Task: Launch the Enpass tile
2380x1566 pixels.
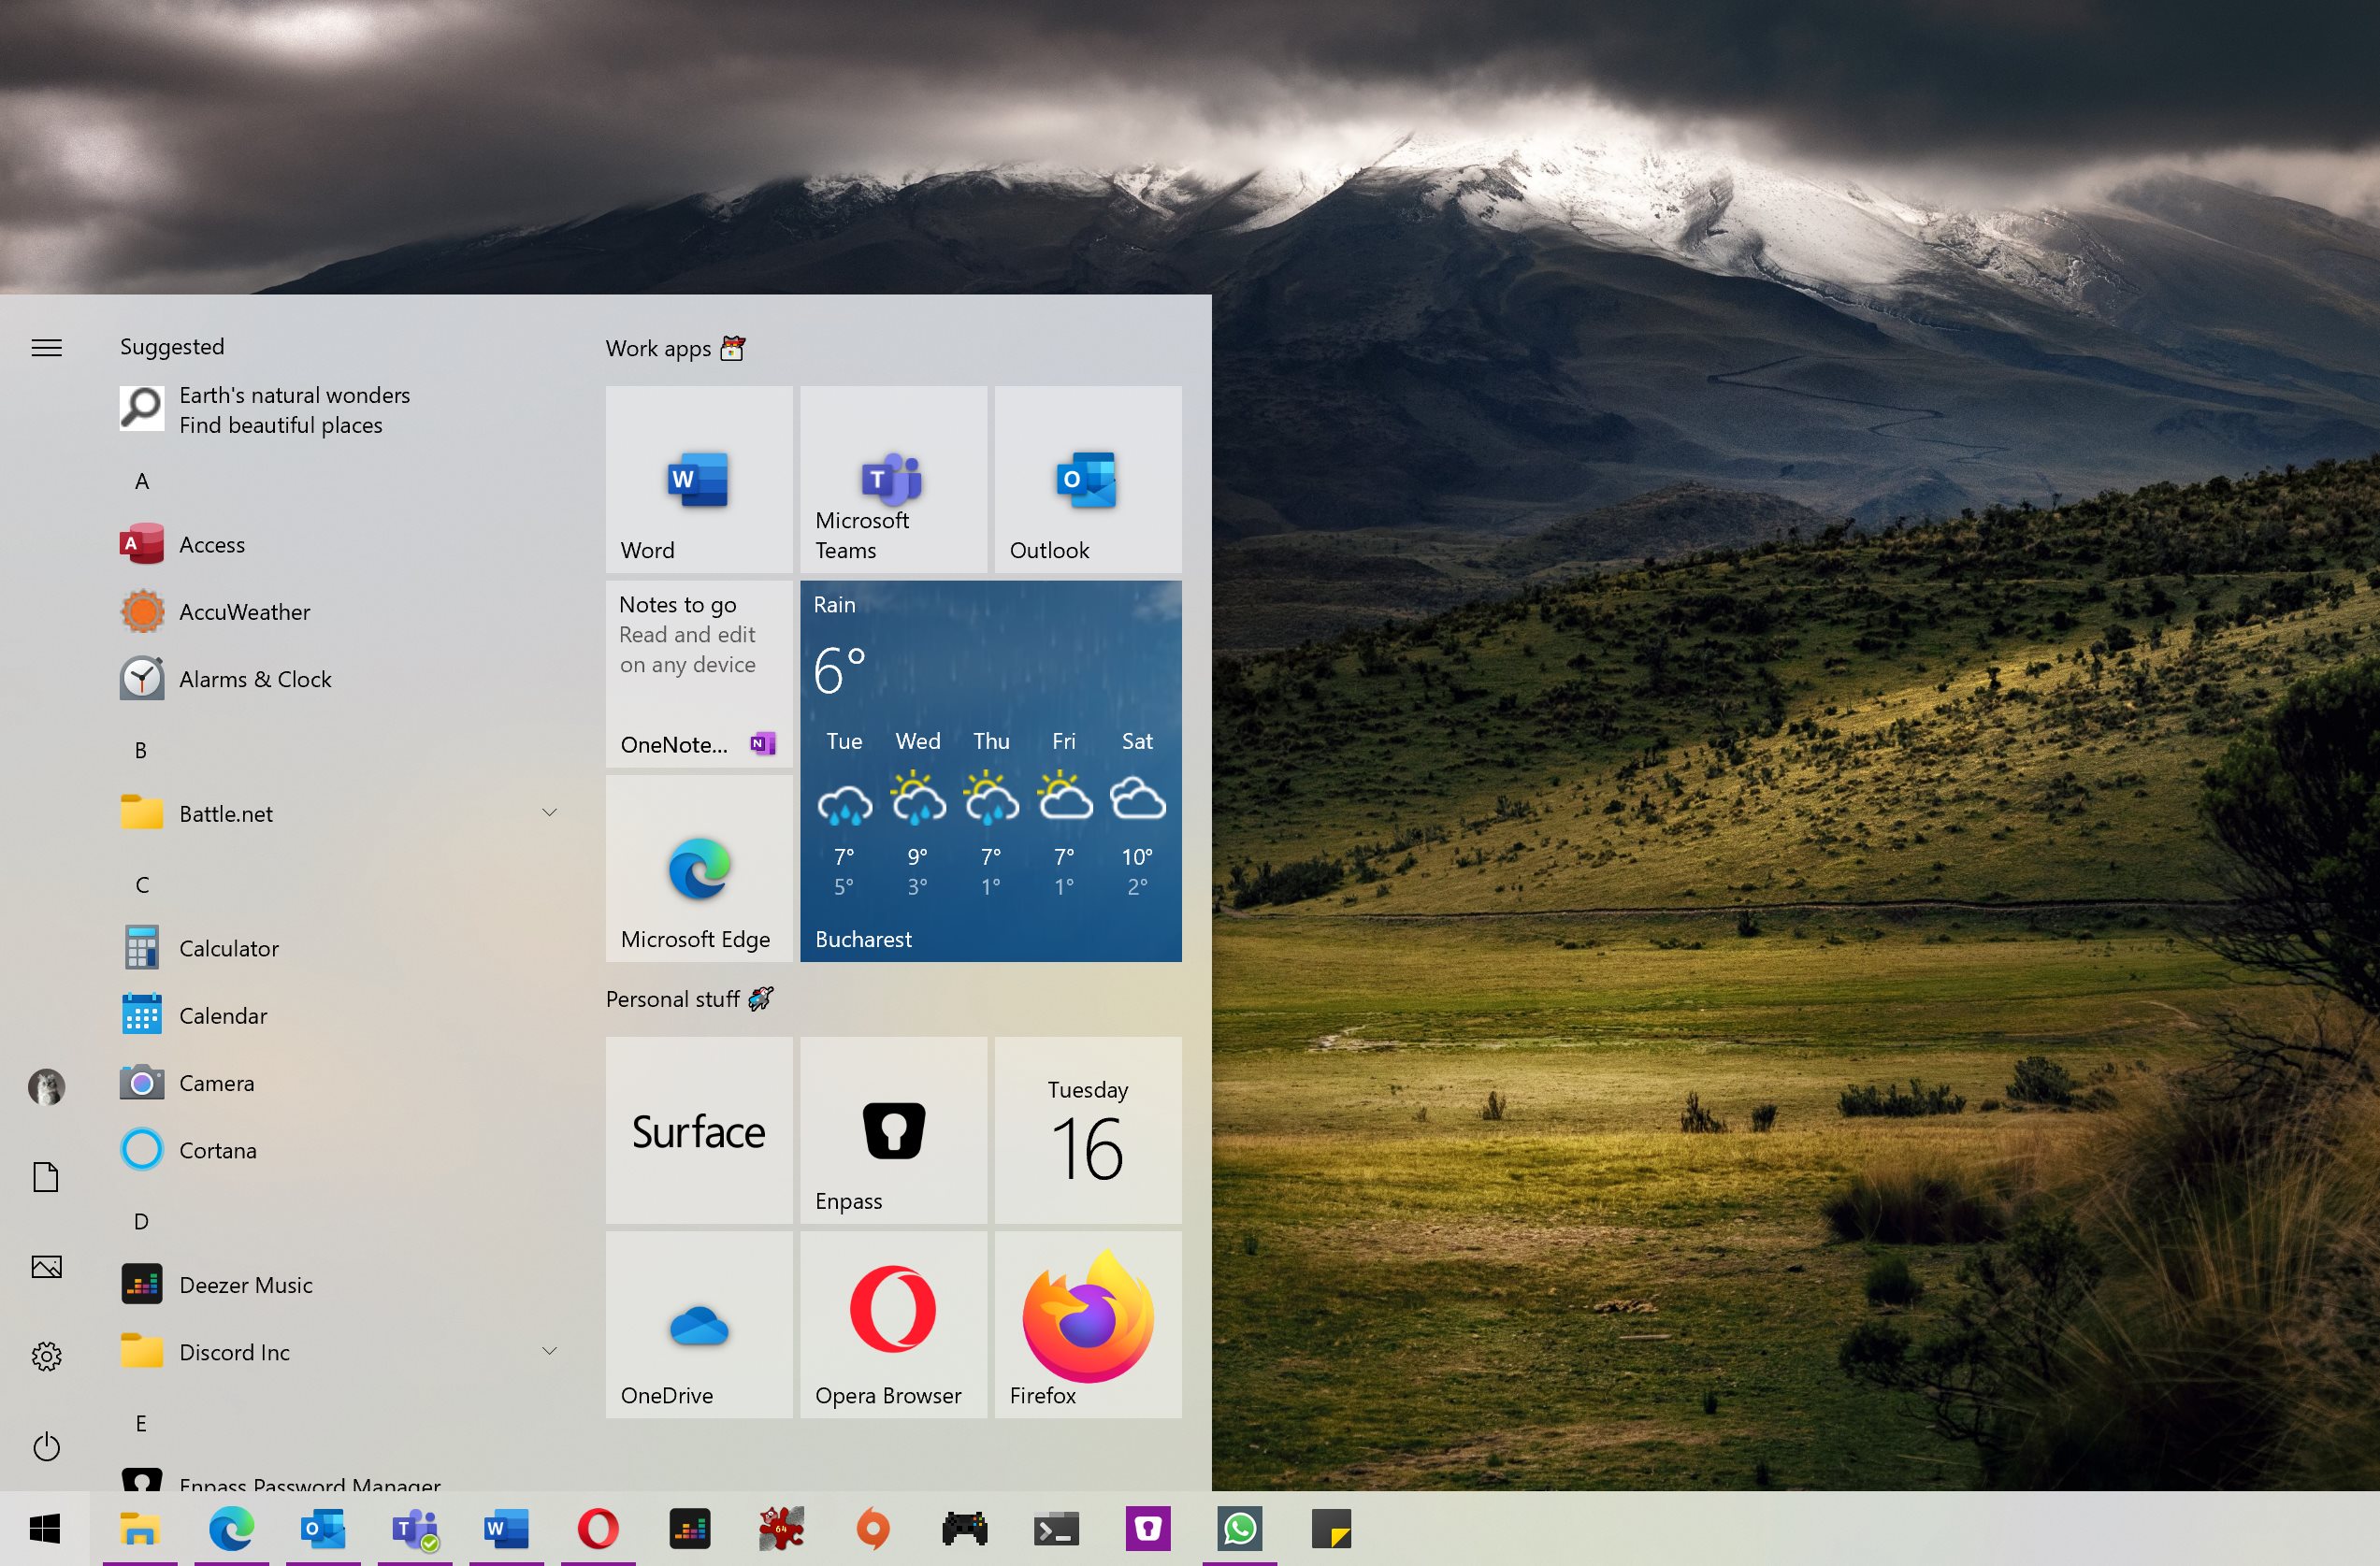Action: click(893, 1130)
